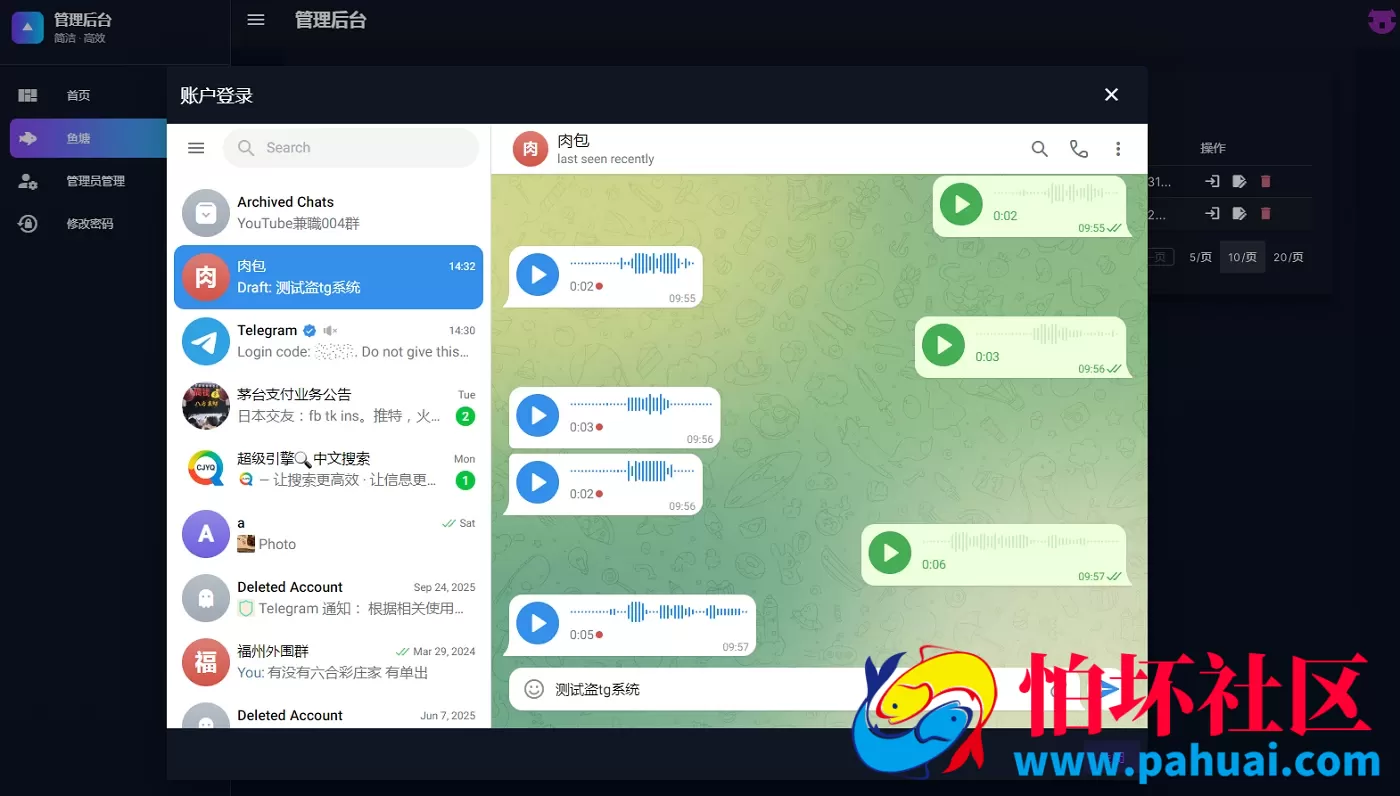
Task: Play incoming 0:05 voice message at 09:57
Action: click(x=538, y=624)
